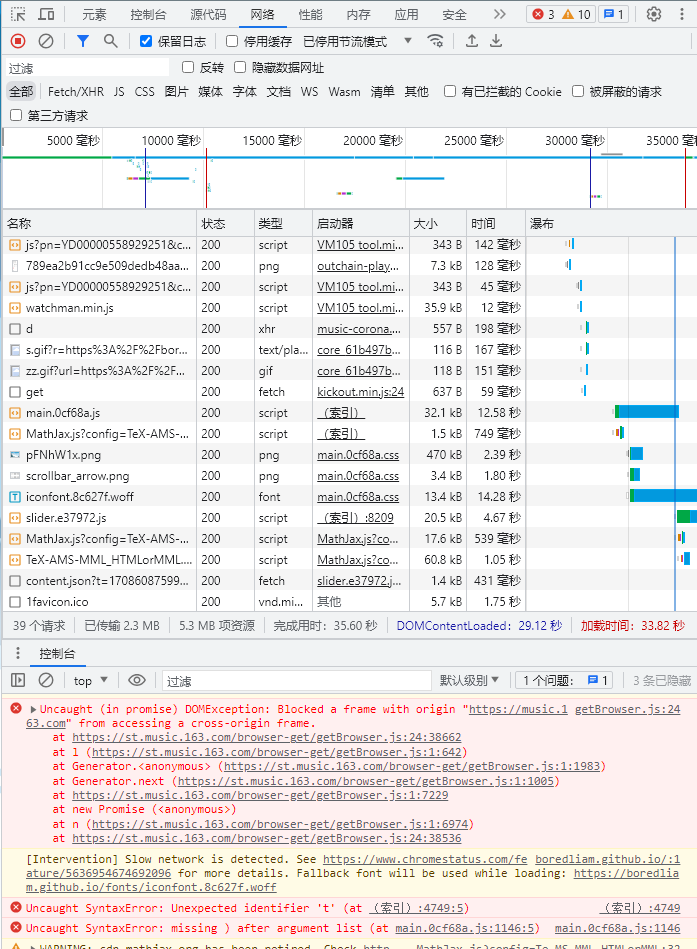Sort by the Size (大小) column header
Image resolution: width=697 pixels, height=949 pixels.
(x=438, y=223)
